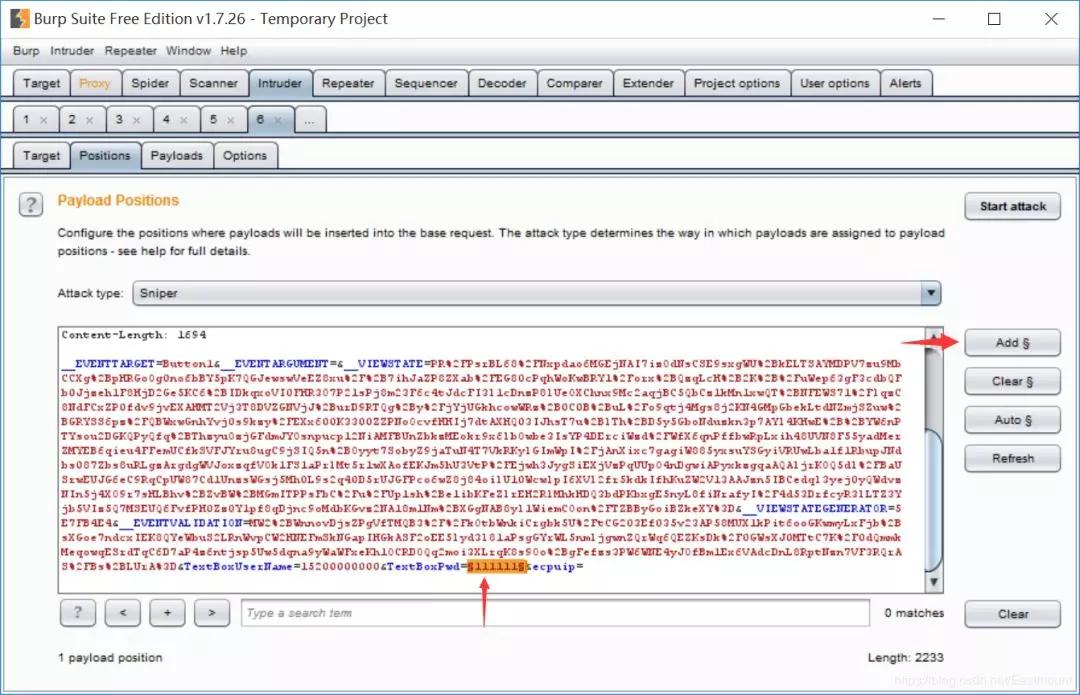Select Intruder attack tab number 3
The height and width of the screenshot is (695, 1080).
pos(119,120)
